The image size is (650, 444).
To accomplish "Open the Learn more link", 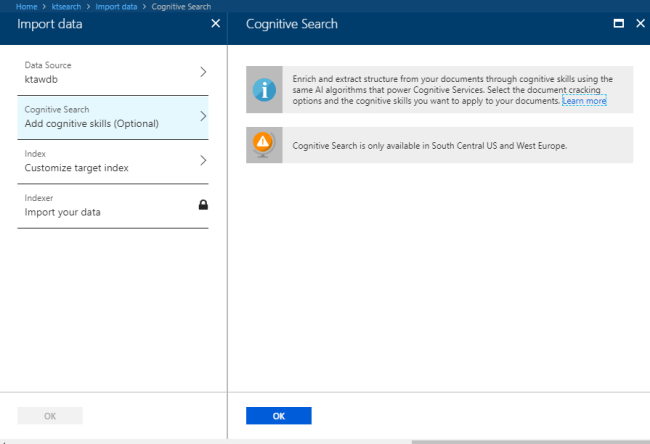I will (x=584, y=101).
